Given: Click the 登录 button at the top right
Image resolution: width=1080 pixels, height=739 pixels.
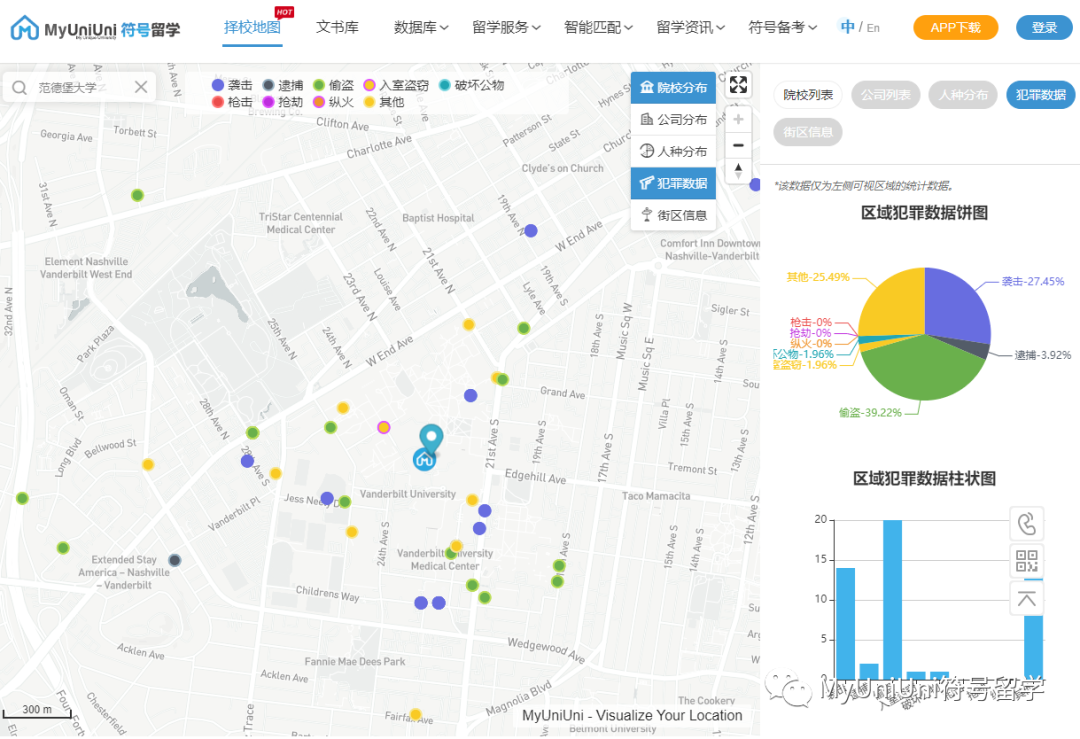Looking at the screenshot, I should click(1043, 27).
